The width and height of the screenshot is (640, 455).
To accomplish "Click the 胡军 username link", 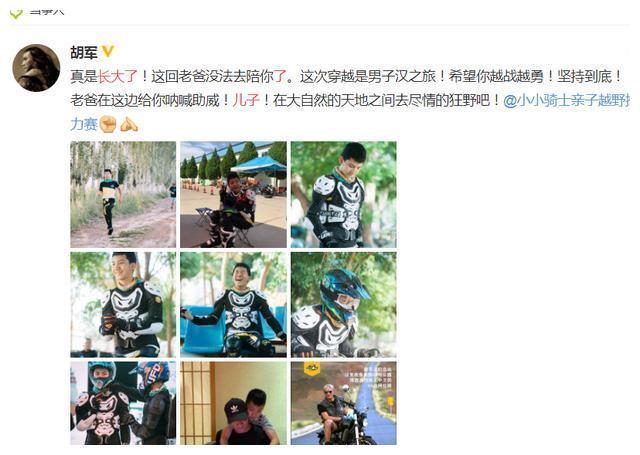I will (x=84, y=53).
